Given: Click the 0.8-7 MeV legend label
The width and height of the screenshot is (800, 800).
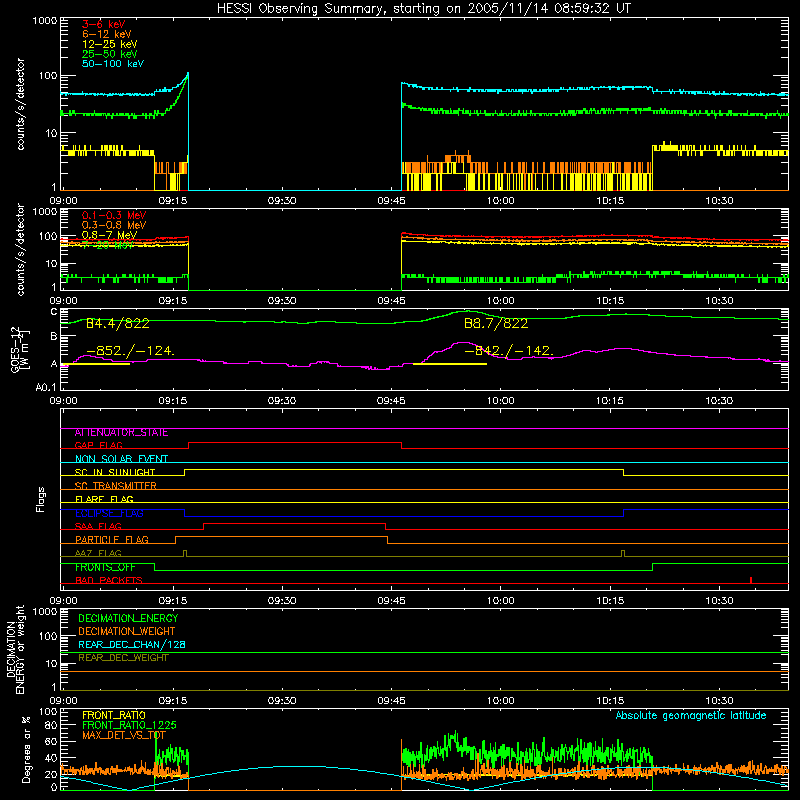Looking at the screenshot, I should [x=109, y=235].
